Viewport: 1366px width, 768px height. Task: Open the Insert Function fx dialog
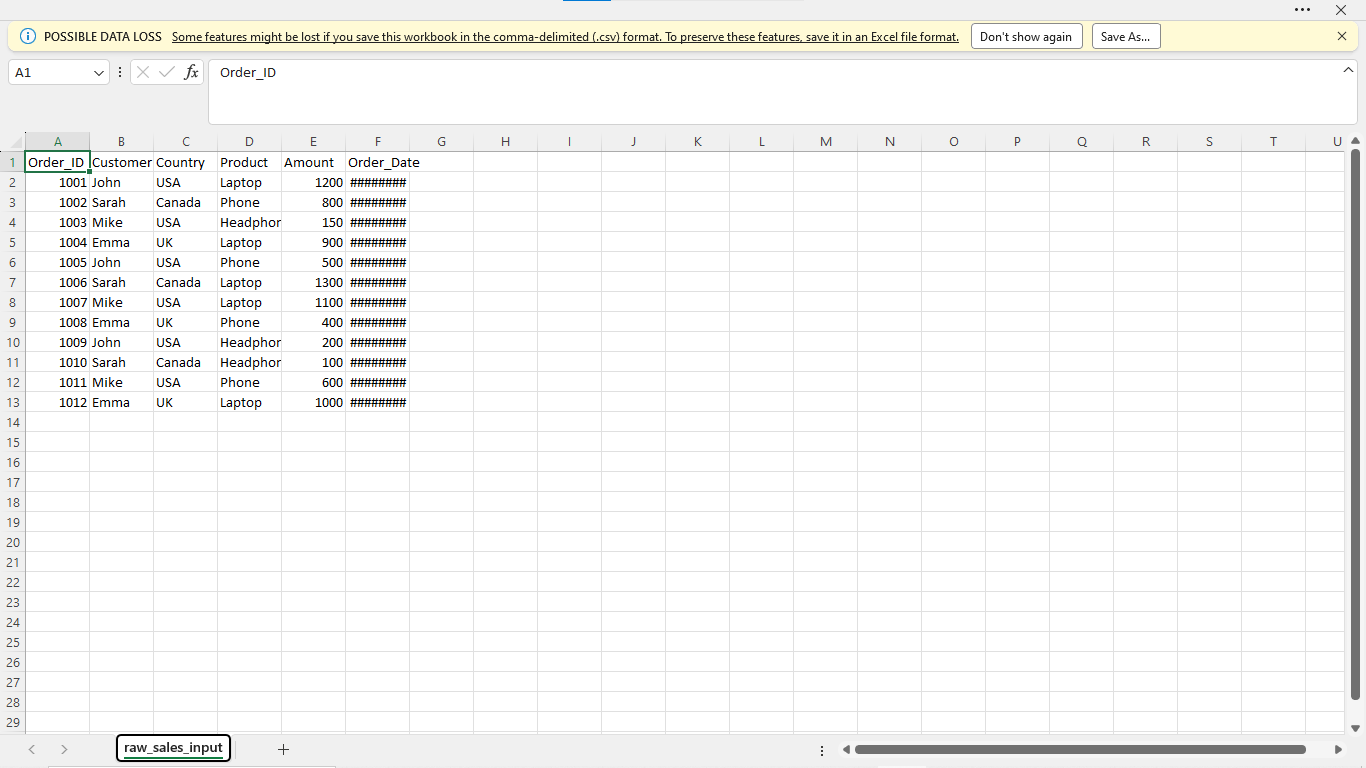pyautogui.click(x=191, y=72)
